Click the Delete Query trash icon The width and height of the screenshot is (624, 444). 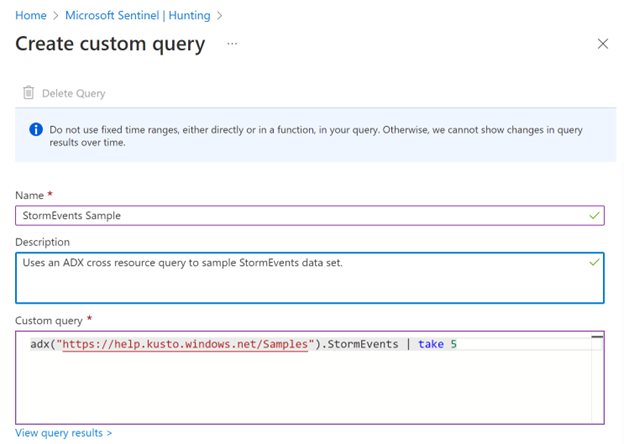click(x=28, y=93)
